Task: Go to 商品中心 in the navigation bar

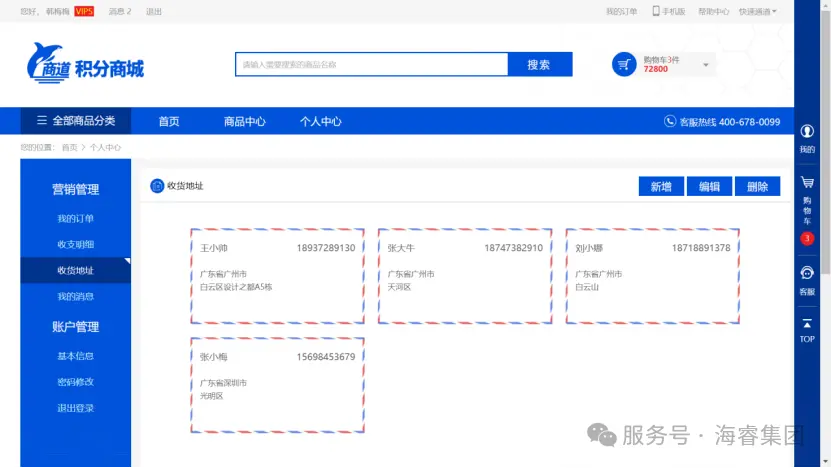Action: 244,121
